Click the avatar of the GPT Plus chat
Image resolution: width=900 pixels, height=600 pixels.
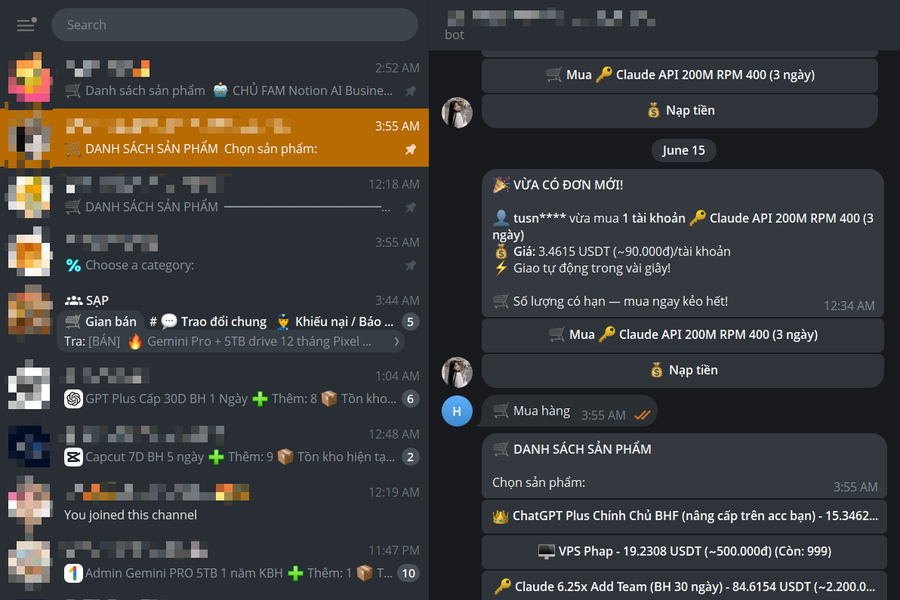click(x=29, y=388)
